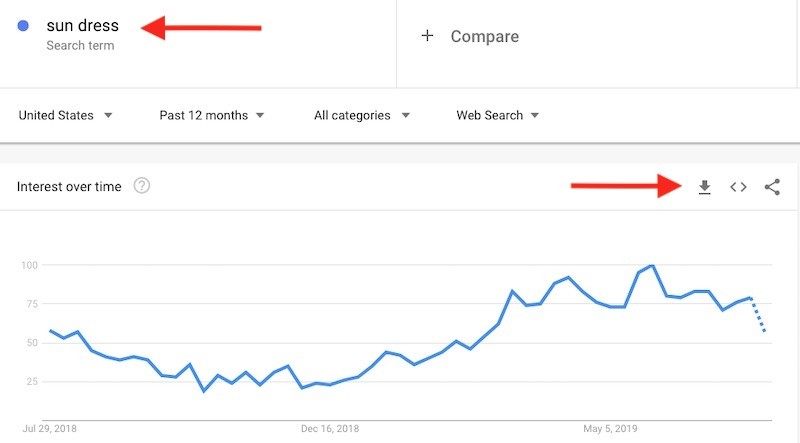Open the embed code icon
Viewport: 800px width, 443px height.
[738, 187]
